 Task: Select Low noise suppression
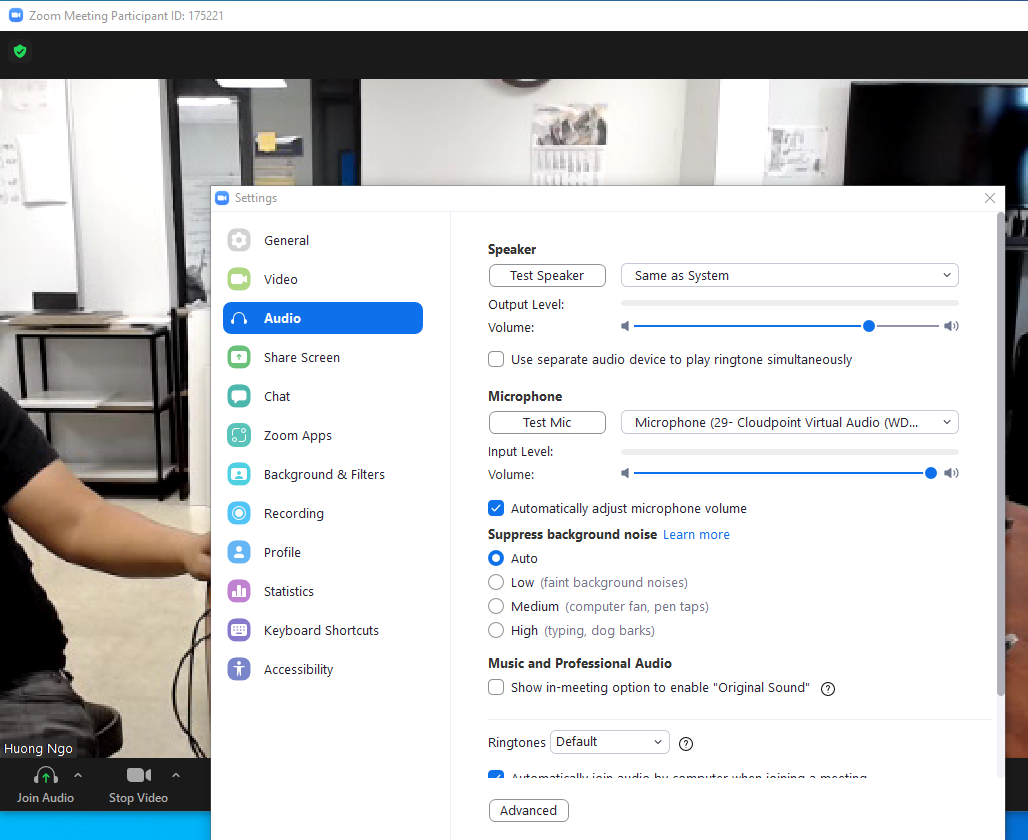496,582
